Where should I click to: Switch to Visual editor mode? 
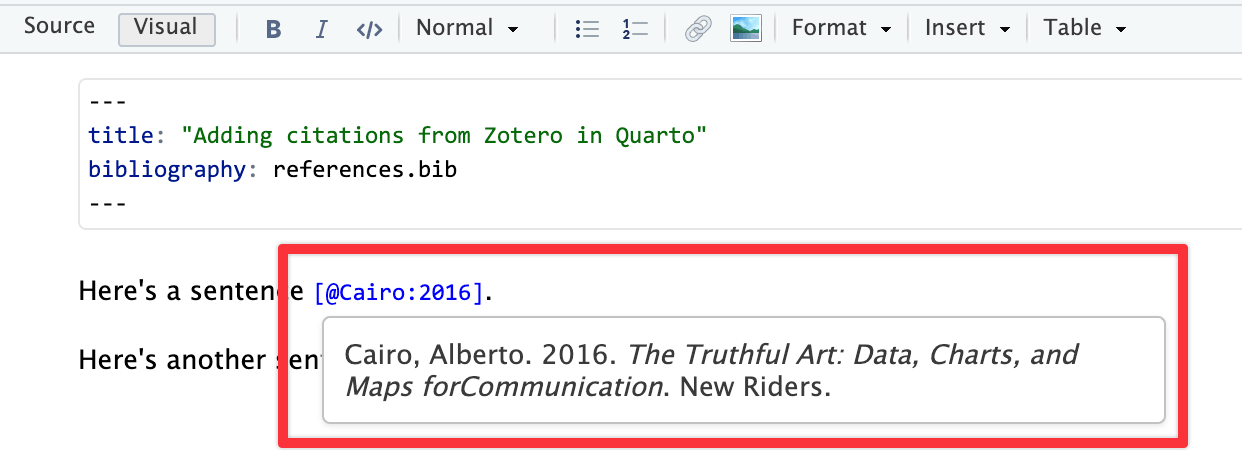point(166,28)
